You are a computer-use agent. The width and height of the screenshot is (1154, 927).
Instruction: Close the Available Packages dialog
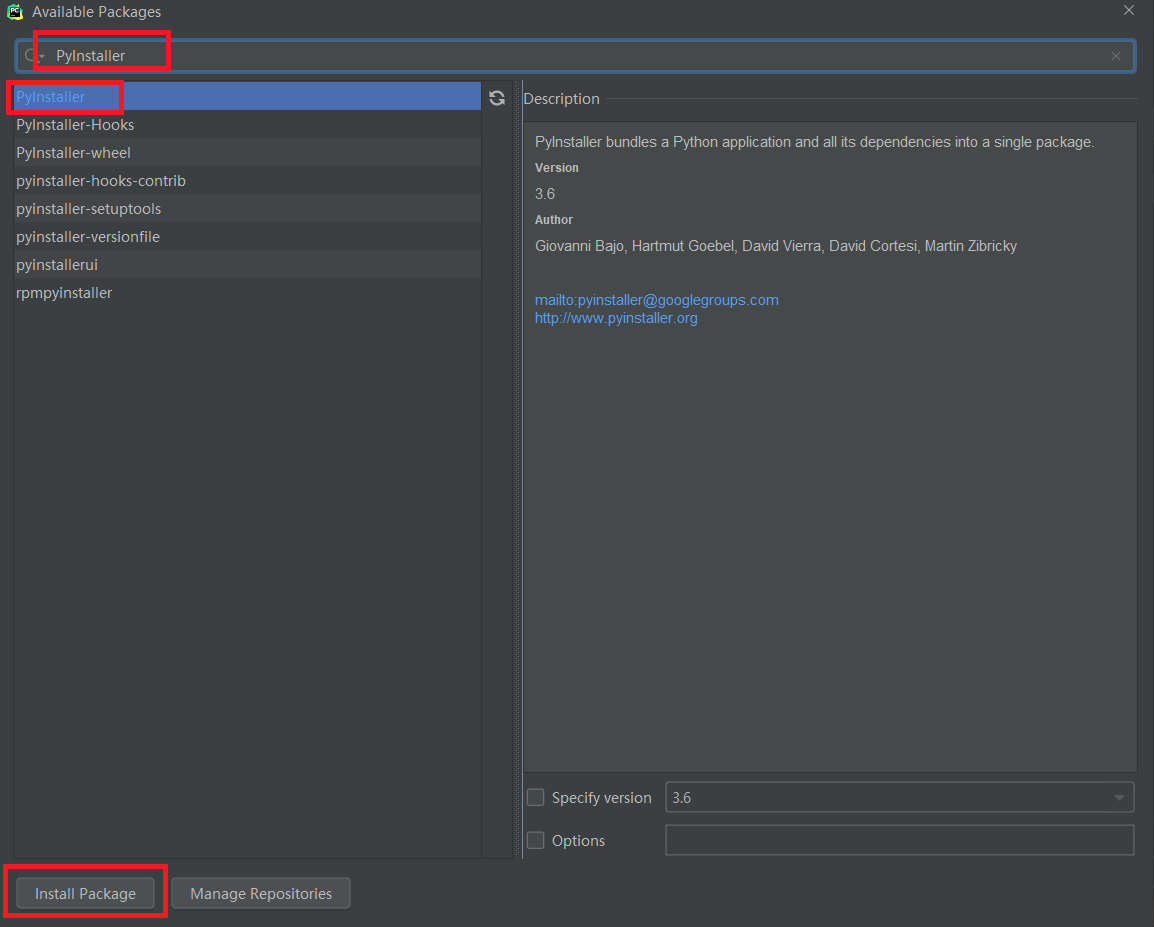pos(1129,10)
